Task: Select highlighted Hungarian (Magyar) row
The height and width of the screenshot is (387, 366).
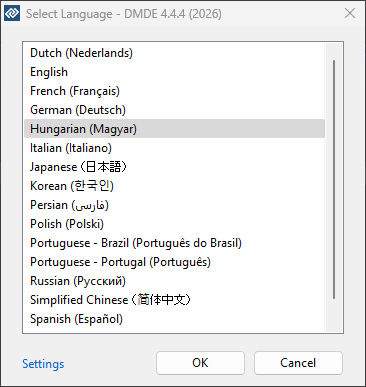Action: [174, 129]
